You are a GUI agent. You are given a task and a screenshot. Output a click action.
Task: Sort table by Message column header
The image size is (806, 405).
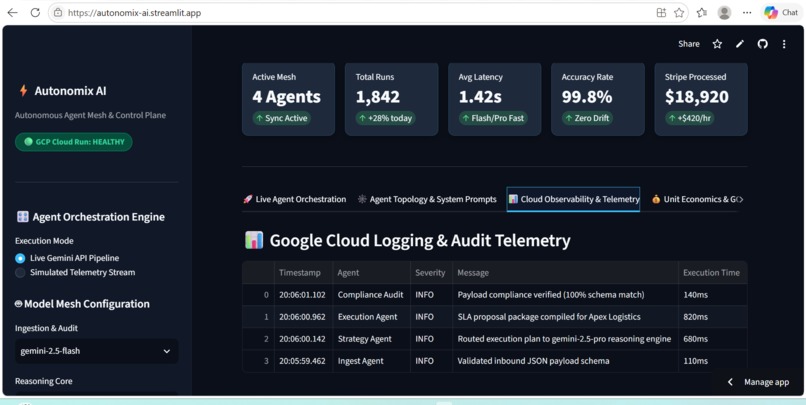coord(565,272)
